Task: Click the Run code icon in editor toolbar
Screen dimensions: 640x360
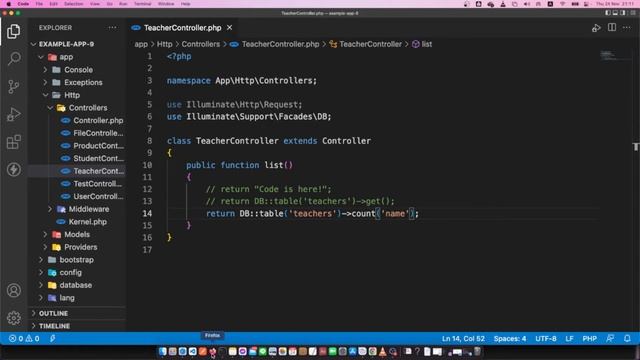Action: click(596, 28)
